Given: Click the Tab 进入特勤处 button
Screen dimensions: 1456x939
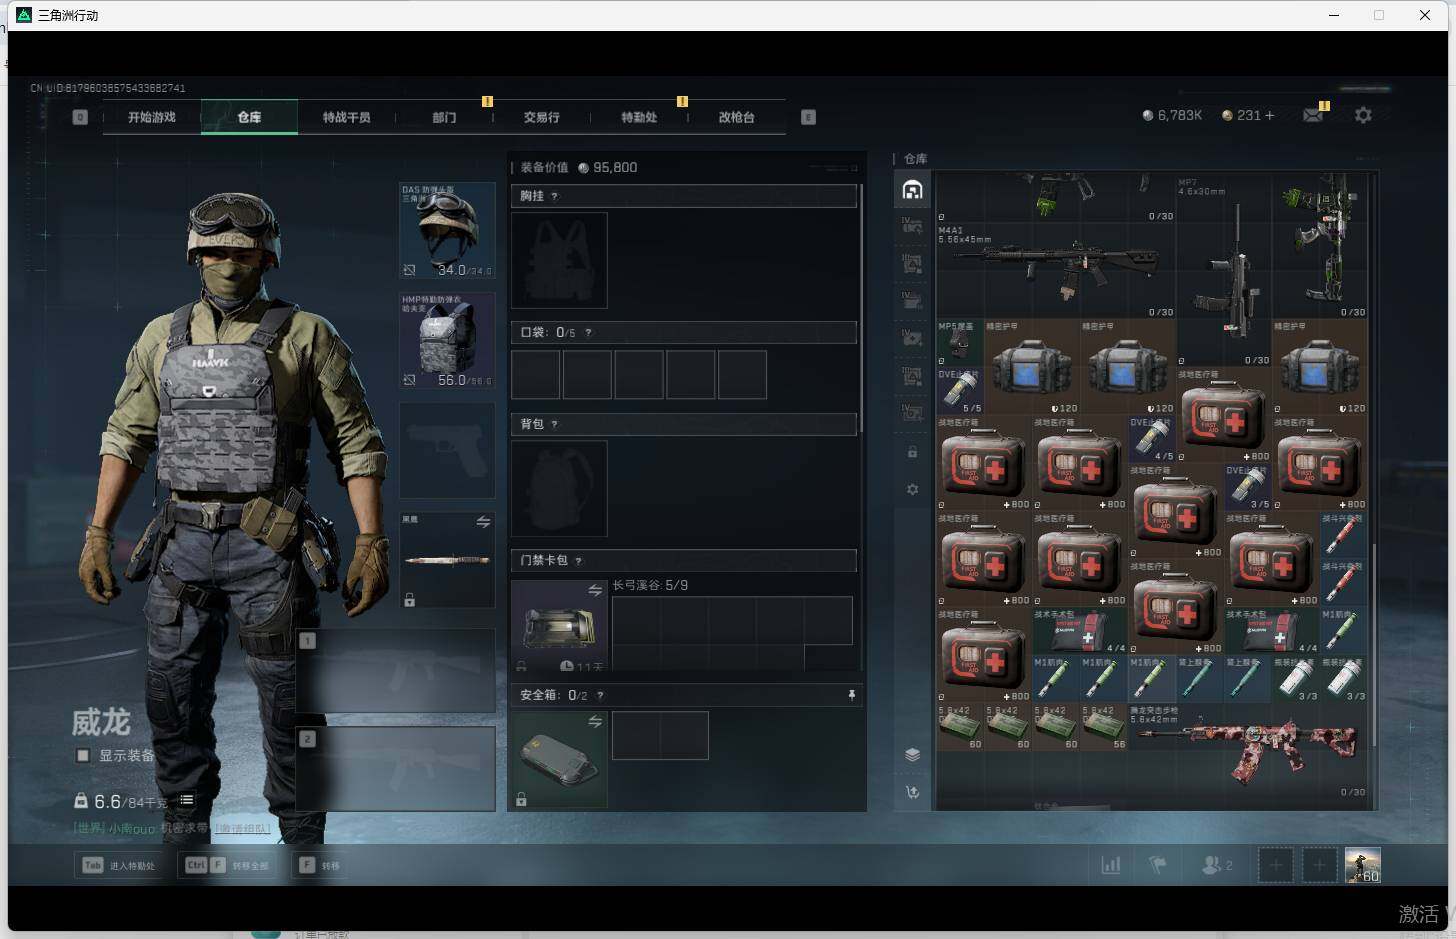Looking at the screenshot, I should (x=120, y=865).
